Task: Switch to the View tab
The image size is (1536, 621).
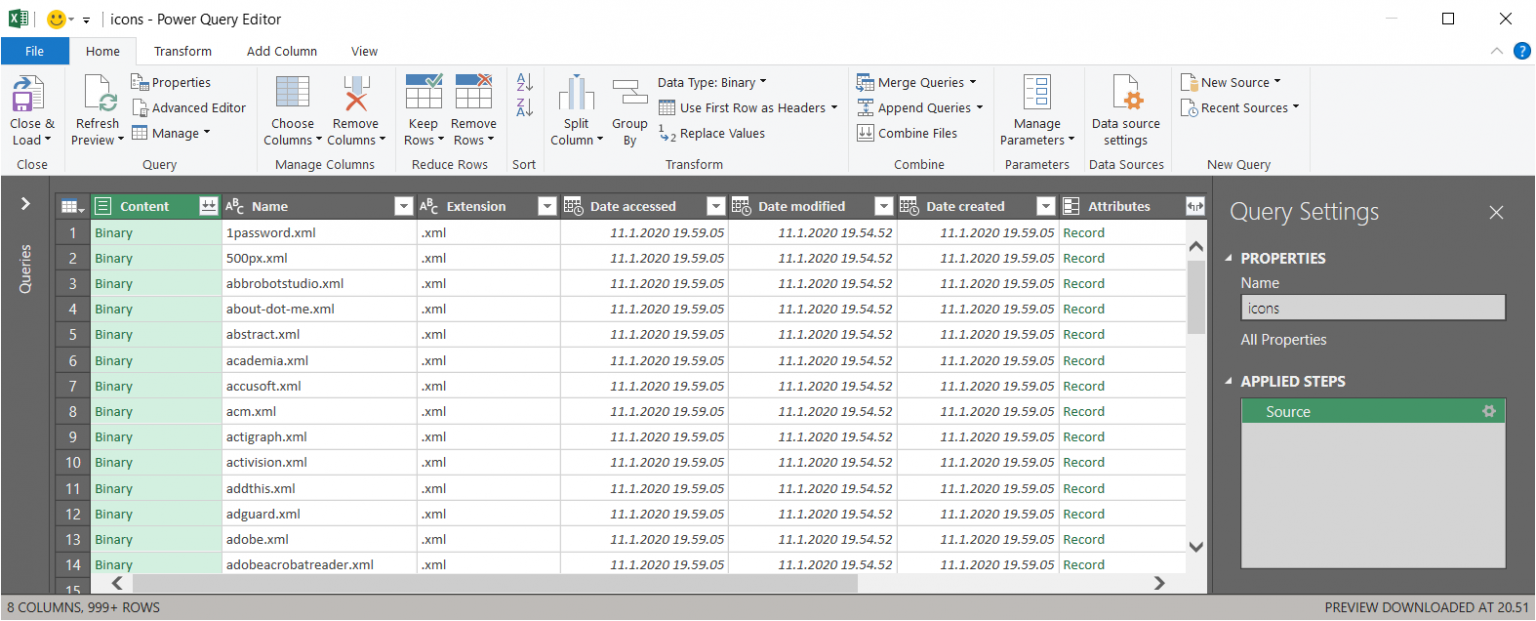Action: point(365,51)
